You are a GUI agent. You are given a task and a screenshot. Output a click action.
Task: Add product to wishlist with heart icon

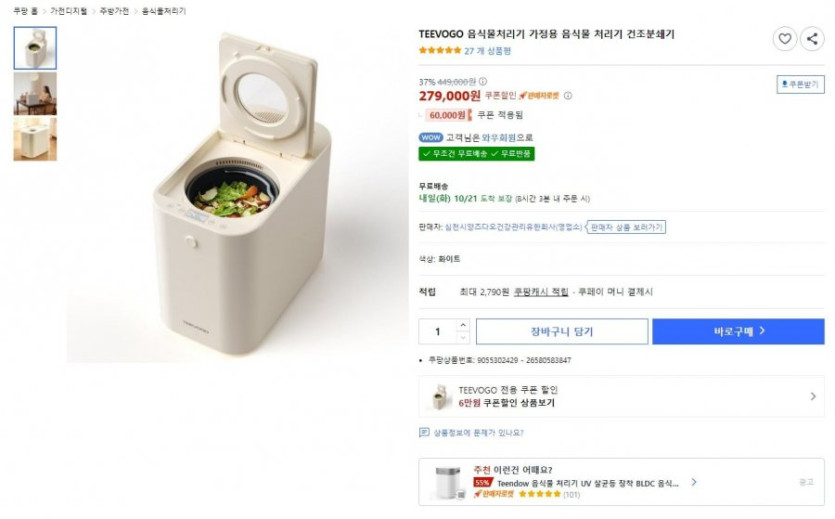coord(785,39)
